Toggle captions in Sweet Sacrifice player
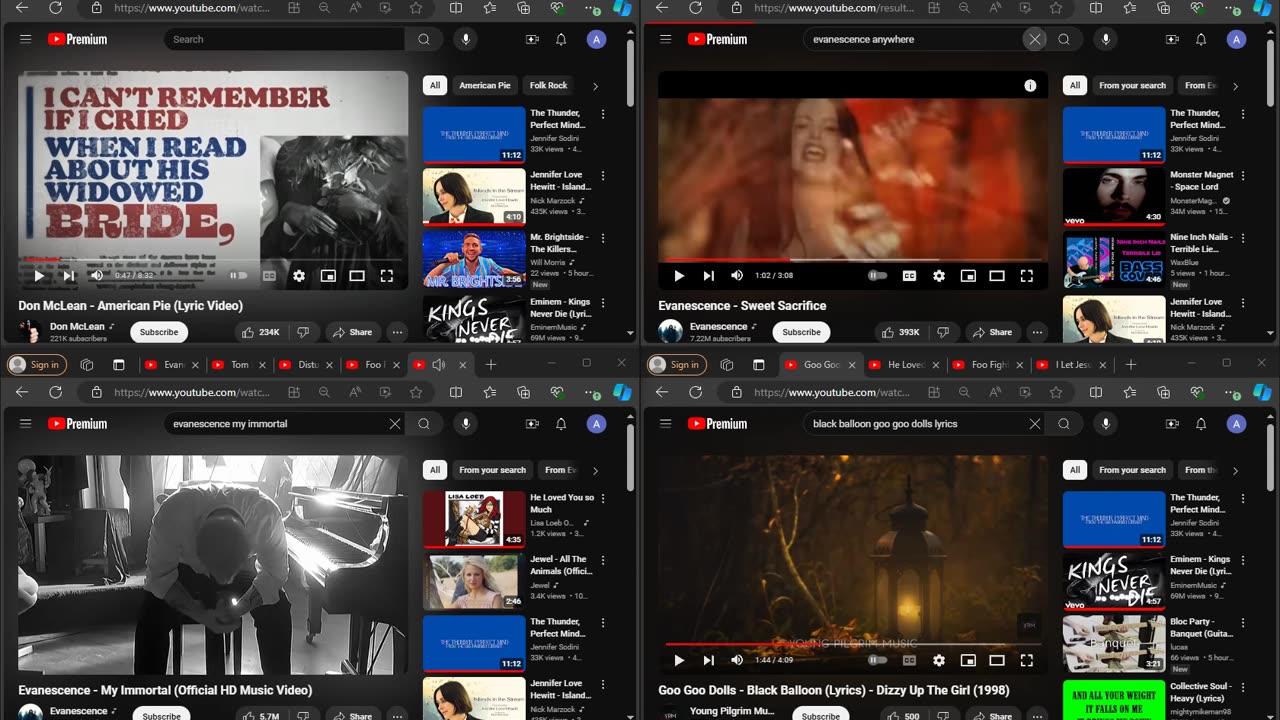This screenshot has width=1280, height=720. click(x=909, y=276)
